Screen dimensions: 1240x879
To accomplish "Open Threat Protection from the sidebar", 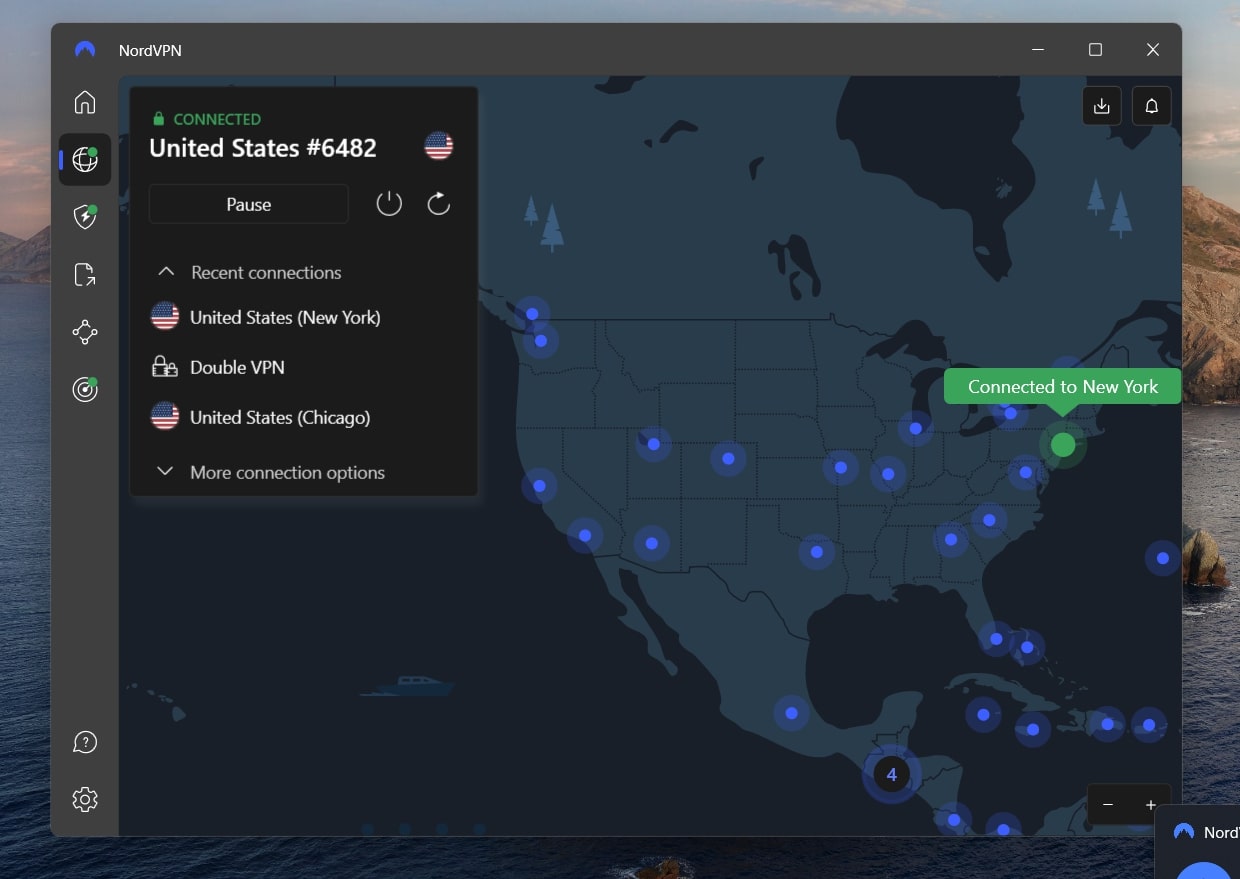I will (x=85, y=217).
